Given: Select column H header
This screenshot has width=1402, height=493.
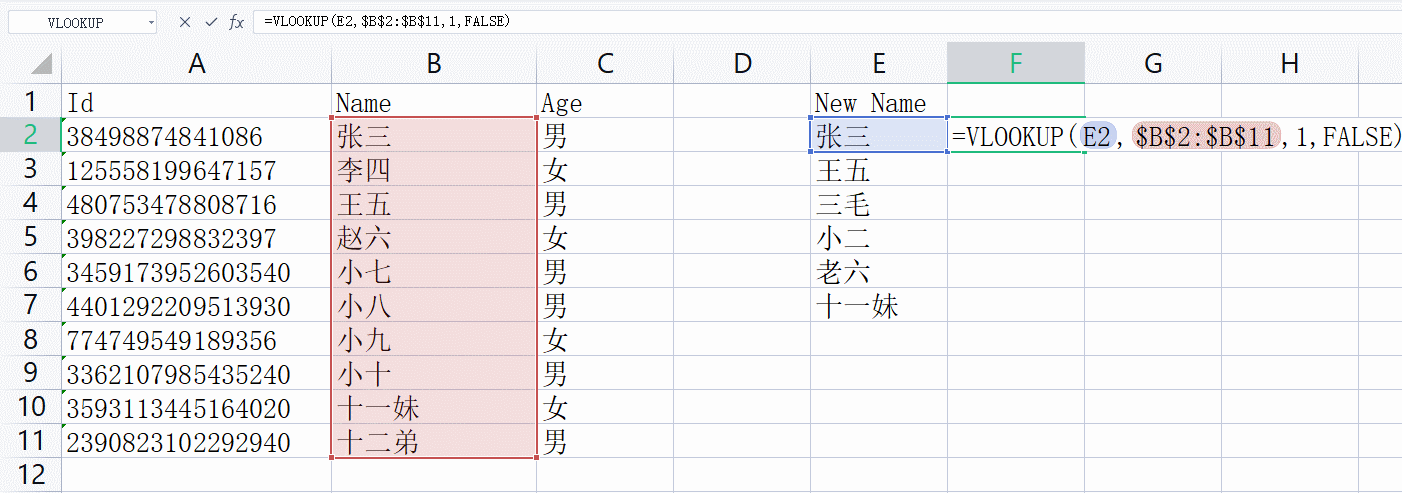Looking at the screenshot, I should pos(1290,64).
